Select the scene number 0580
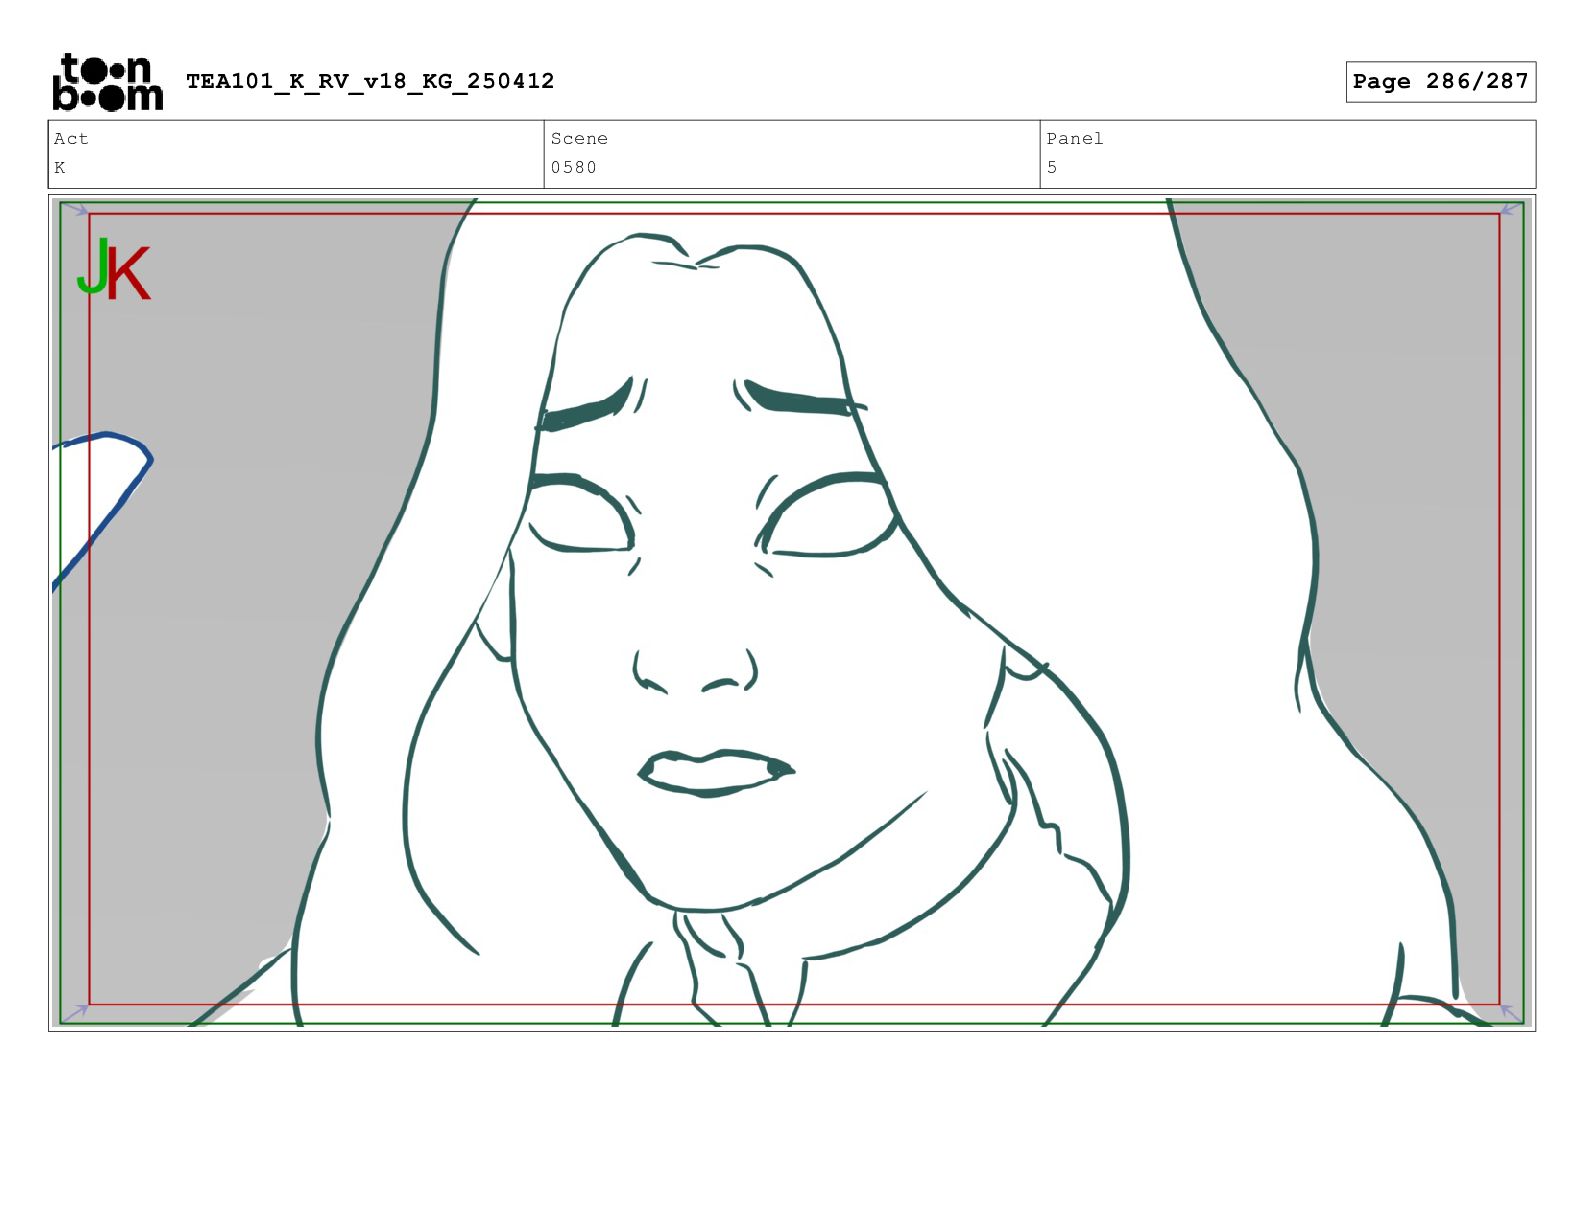Screen dimensions: 1584x1224 (x=573, y=168)
